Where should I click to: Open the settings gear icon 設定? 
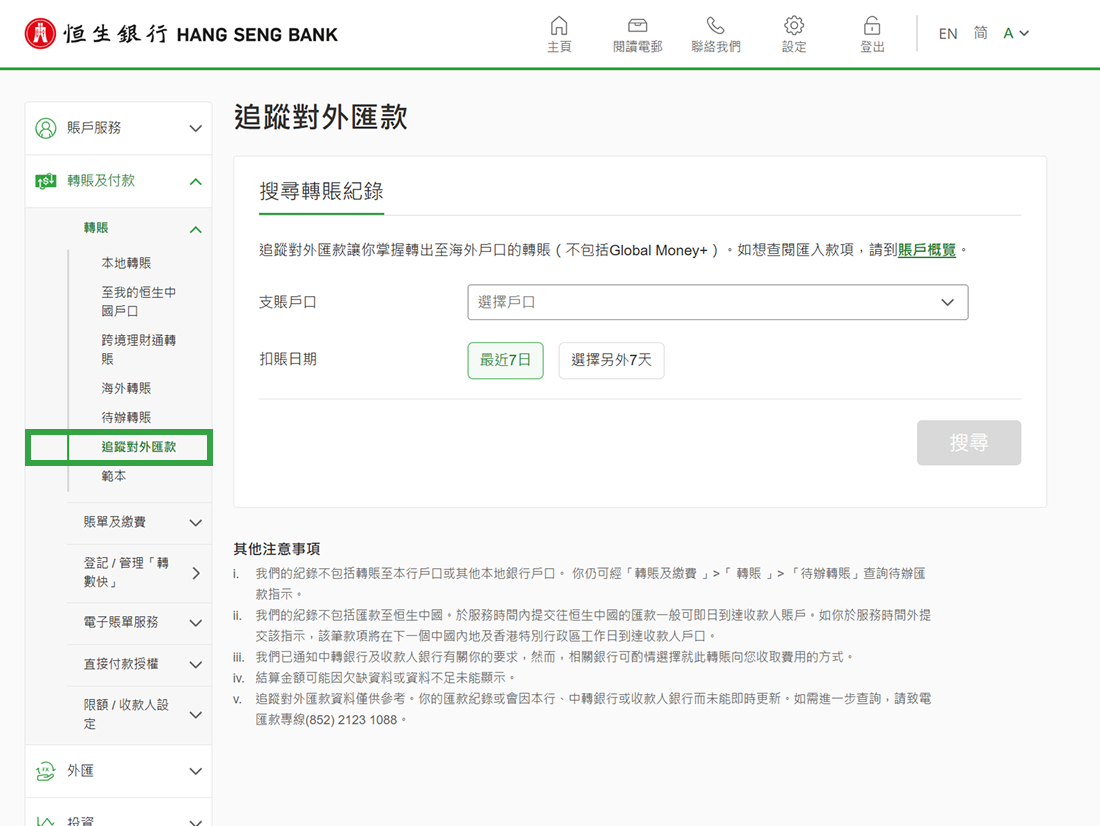(x=794, y=26)
